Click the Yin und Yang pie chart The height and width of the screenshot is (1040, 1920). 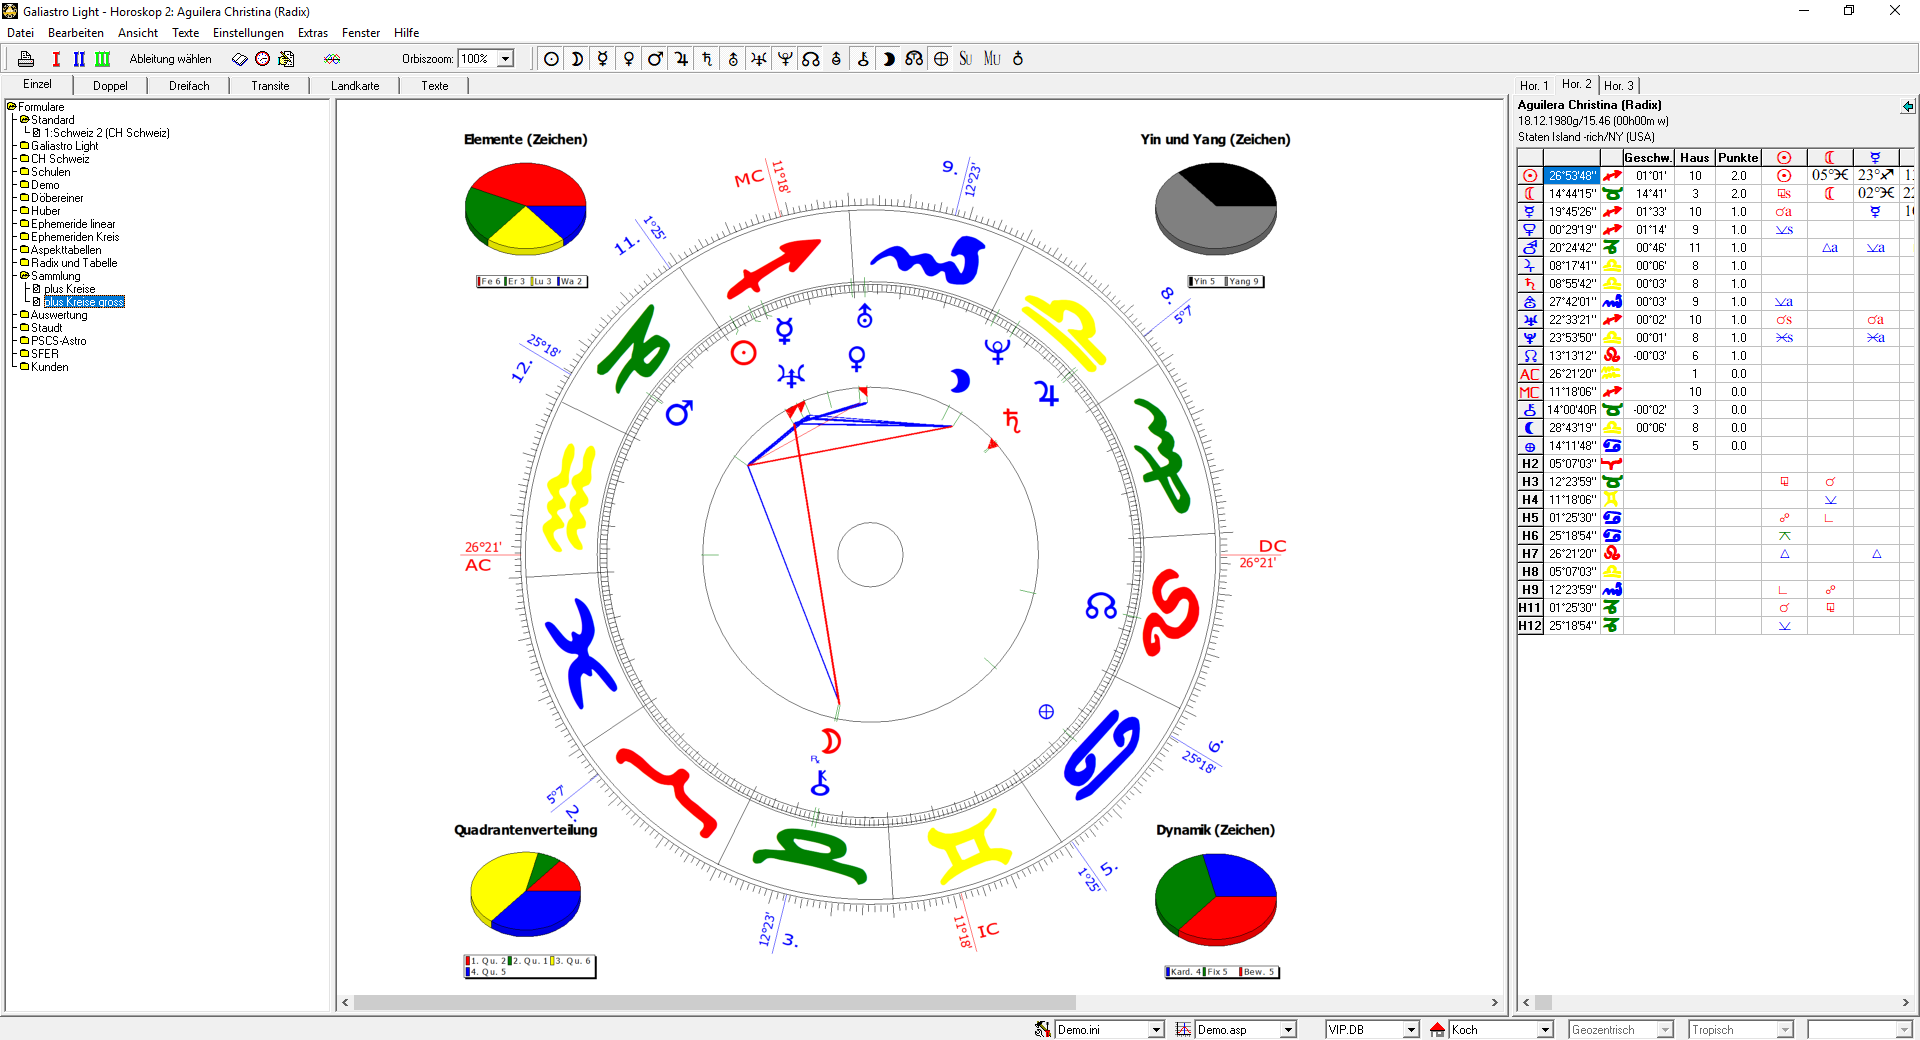pos(1216,209)
